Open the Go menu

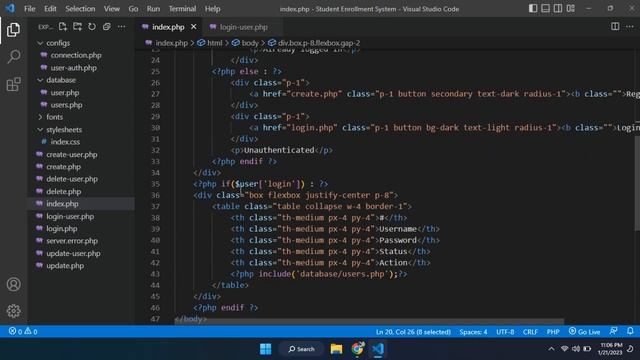pos(133,9)
